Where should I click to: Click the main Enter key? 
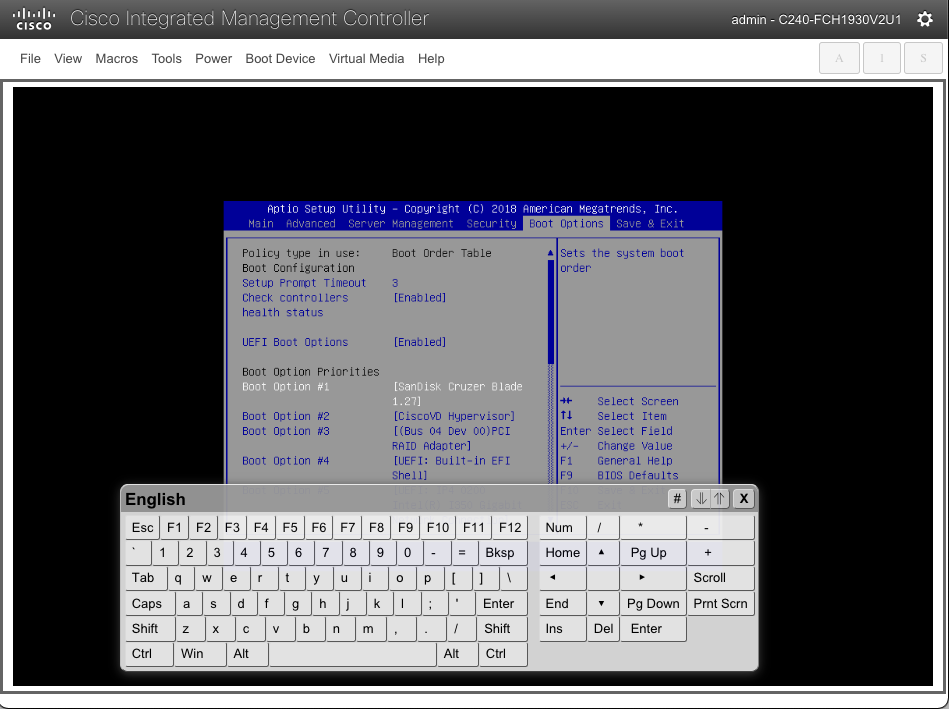point(502,604)
